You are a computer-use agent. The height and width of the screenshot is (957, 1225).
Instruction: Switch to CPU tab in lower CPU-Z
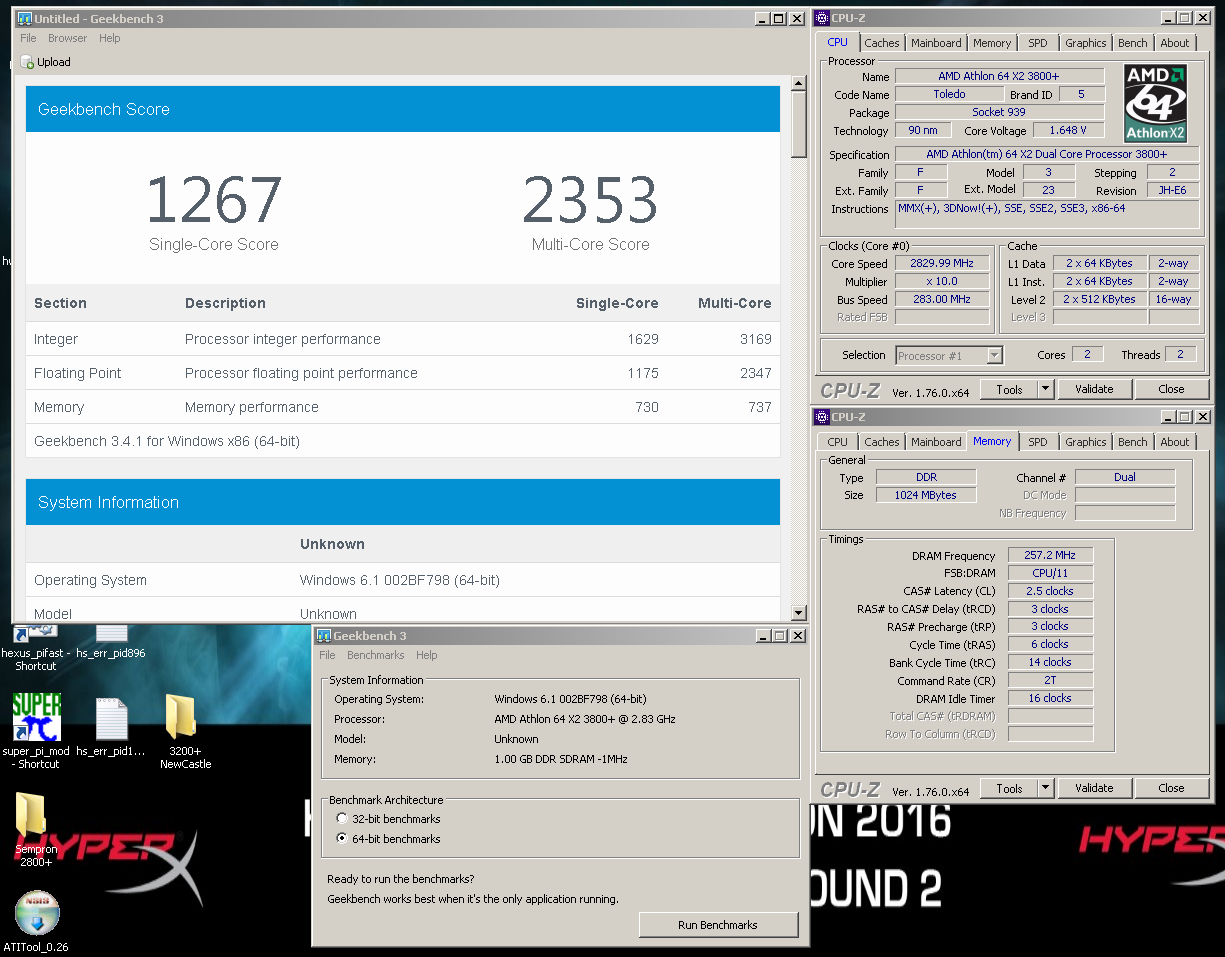pyautogui.click(x=838, y=442)
